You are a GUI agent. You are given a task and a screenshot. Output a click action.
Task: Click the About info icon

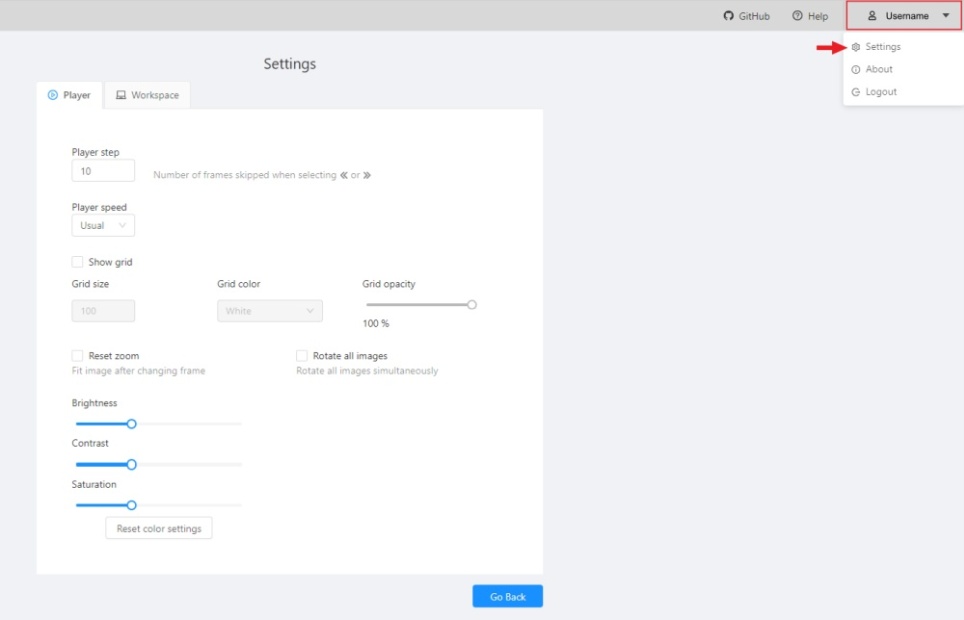pos(856,69)
